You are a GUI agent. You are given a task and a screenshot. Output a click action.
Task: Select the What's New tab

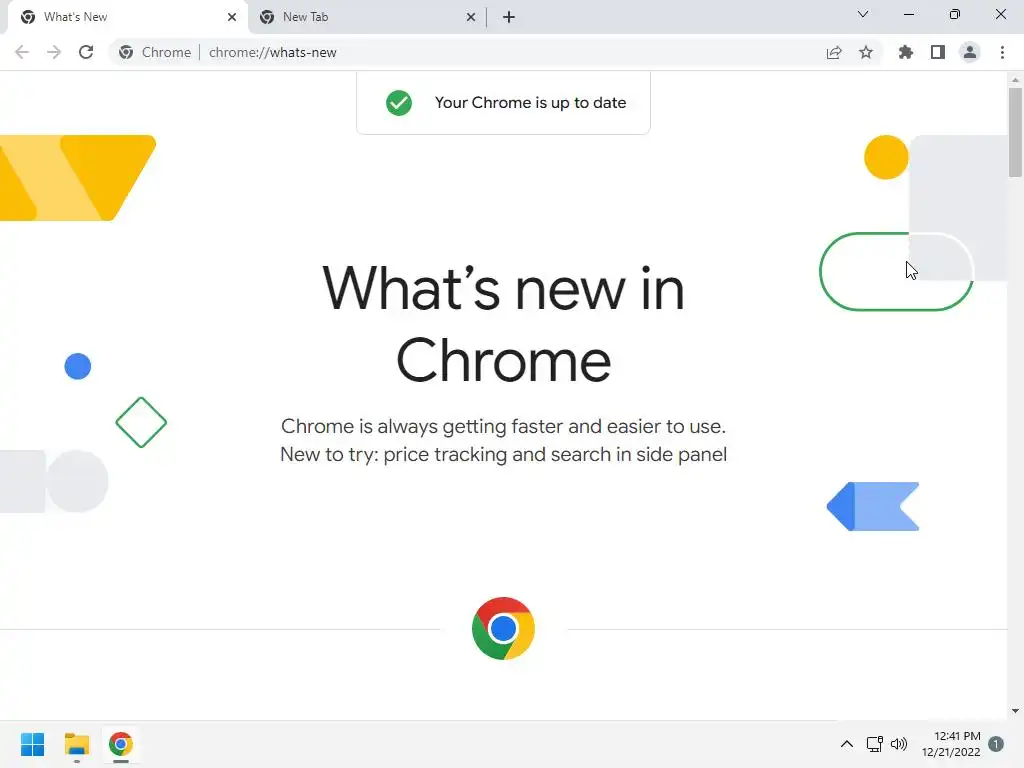pos(127,17)
